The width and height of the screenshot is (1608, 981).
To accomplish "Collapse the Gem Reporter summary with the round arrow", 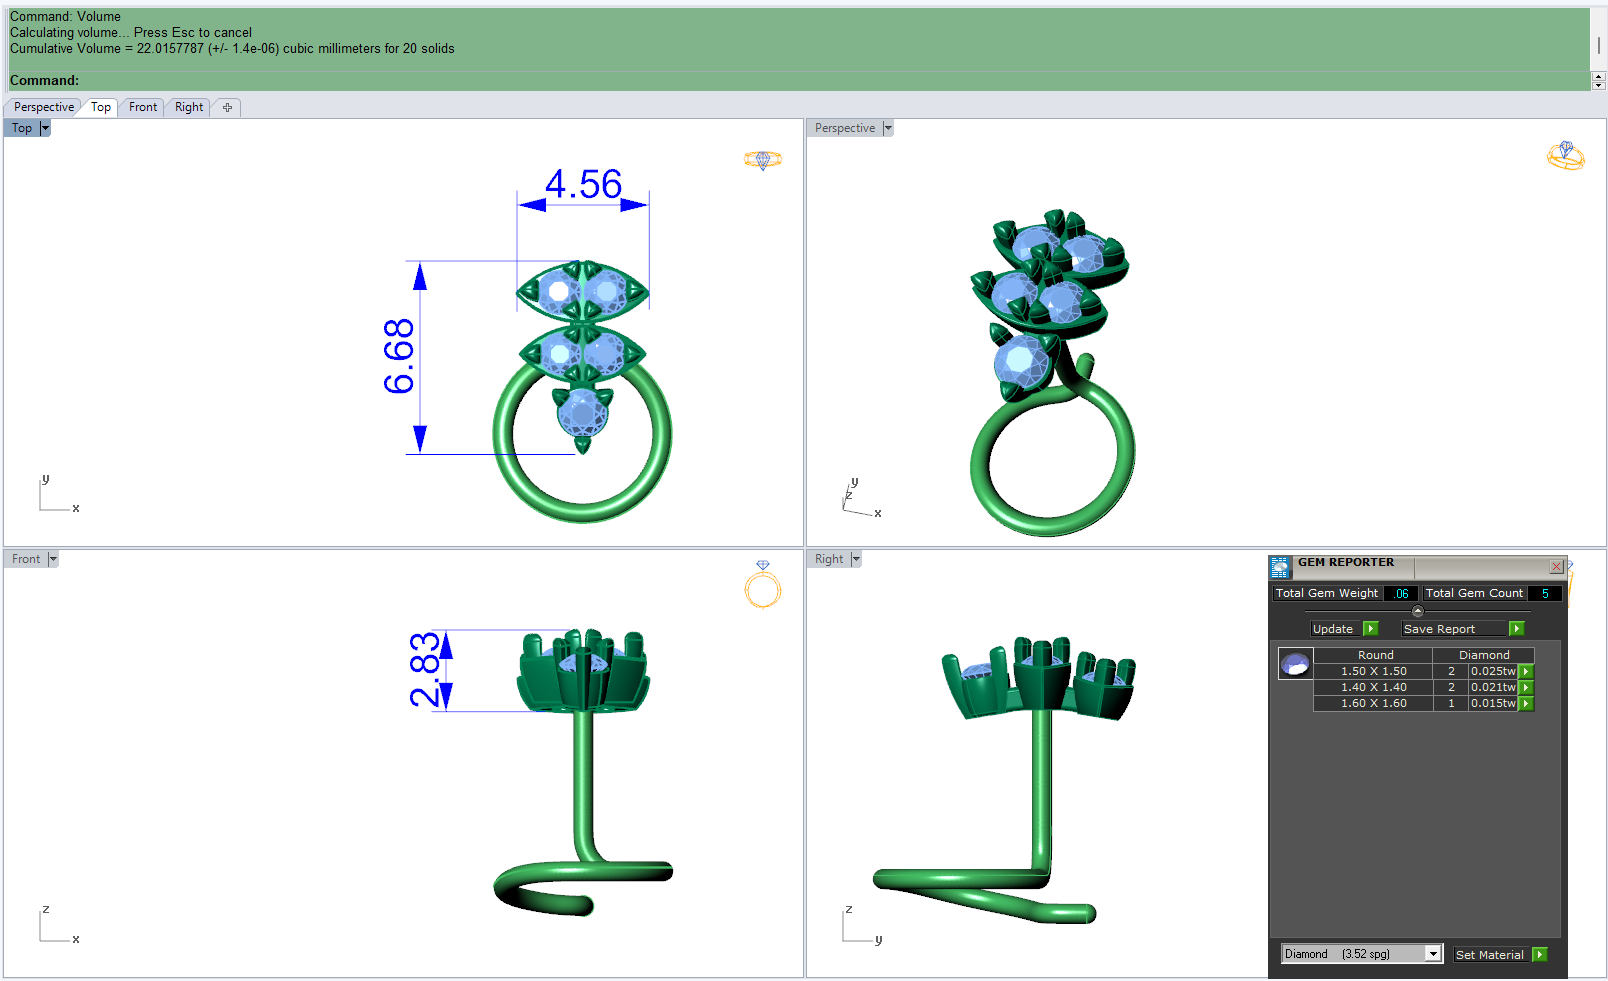I will (x=1417, y=611).
